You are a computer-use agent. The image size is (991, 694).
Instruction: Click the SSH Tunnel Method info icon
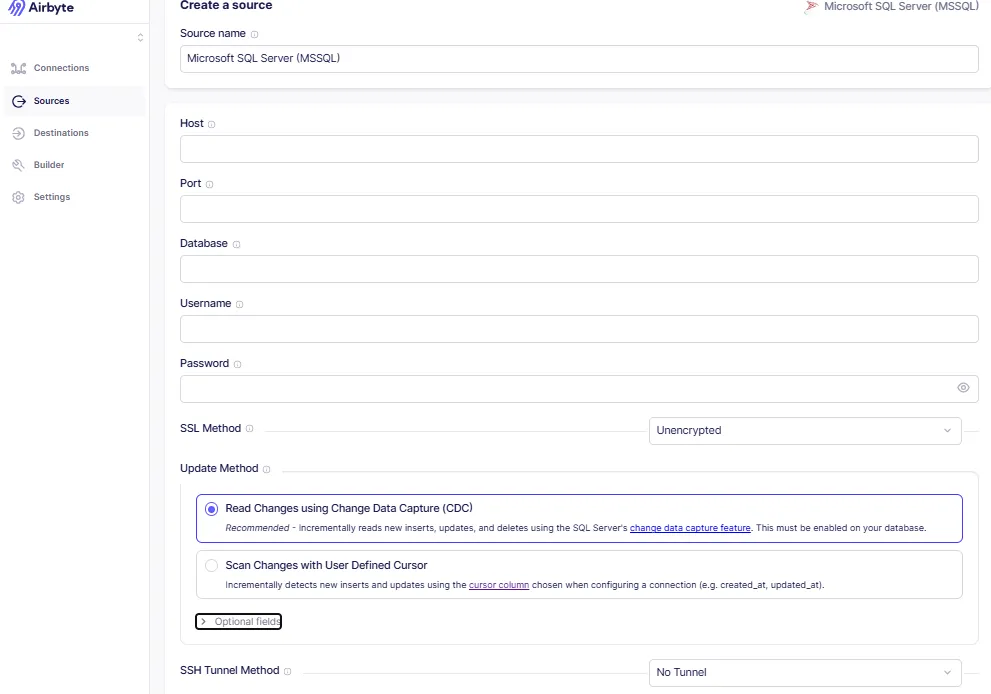pos(288,671)
